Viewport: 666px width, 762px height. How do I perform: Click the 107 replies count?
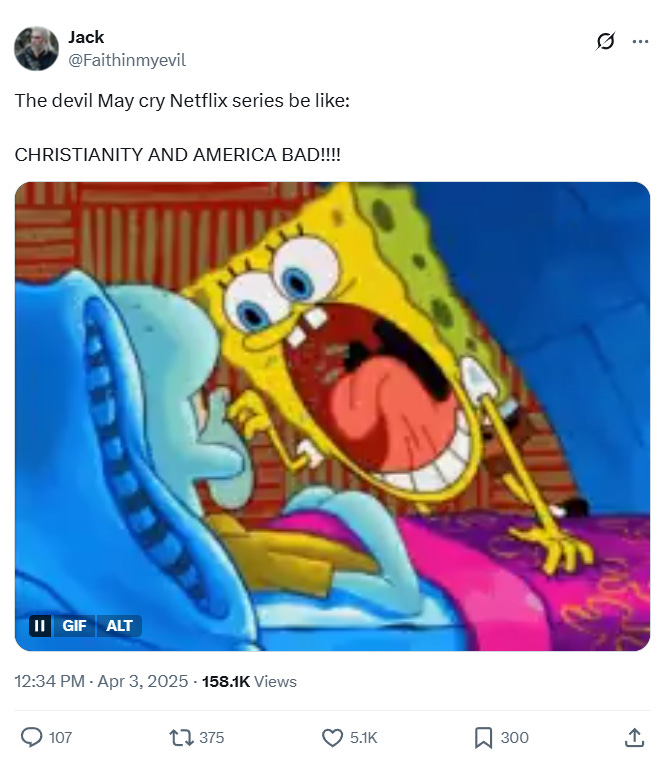click(60, 738)
